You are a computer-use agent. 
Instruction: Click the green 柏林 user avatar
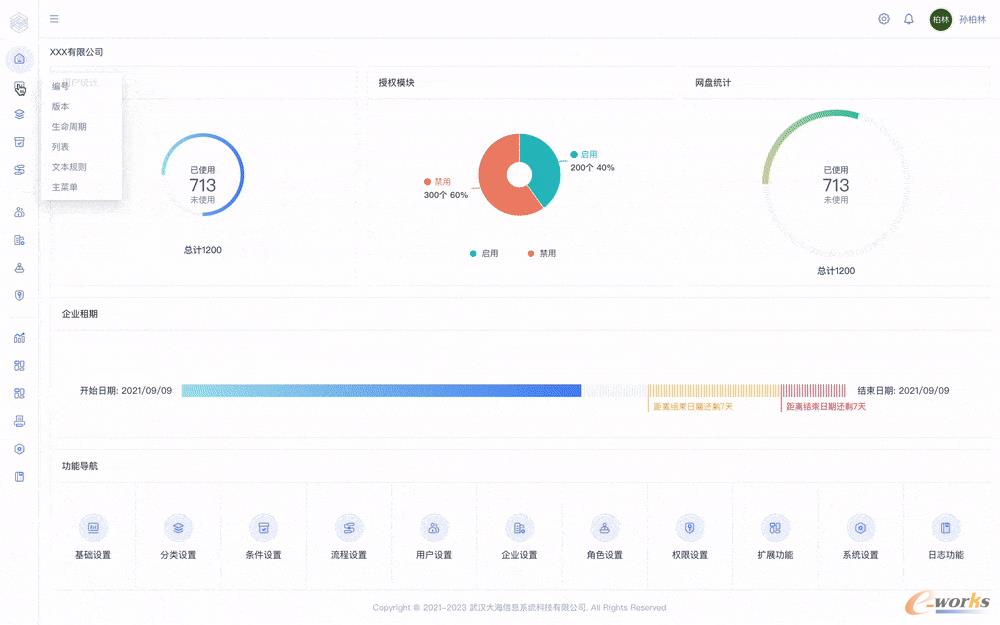pyautogui.click(x=941, y=19)
